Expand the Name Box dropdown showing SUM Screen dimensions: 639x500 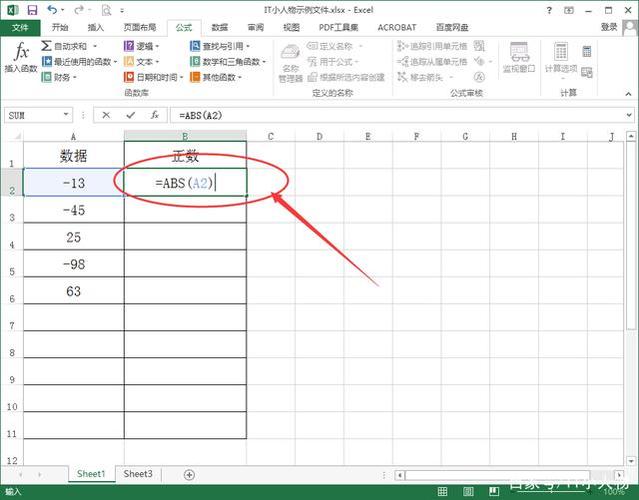66,115
